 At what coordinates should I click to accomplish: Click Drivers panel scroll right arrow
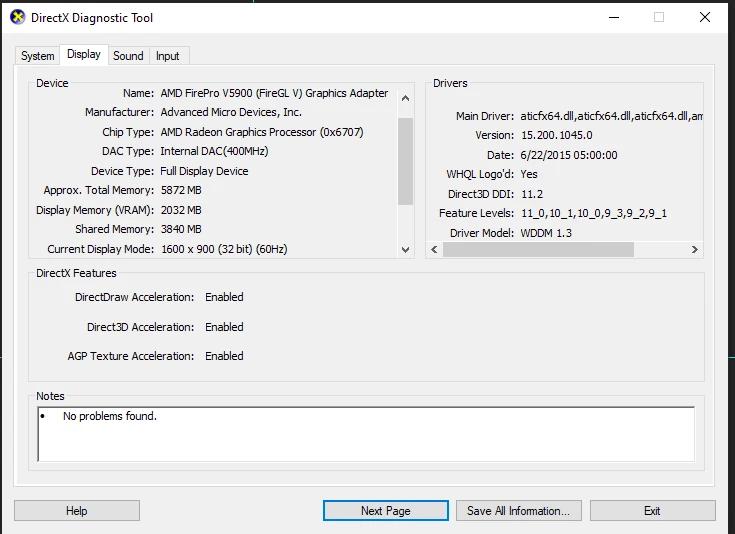point(695,249)
